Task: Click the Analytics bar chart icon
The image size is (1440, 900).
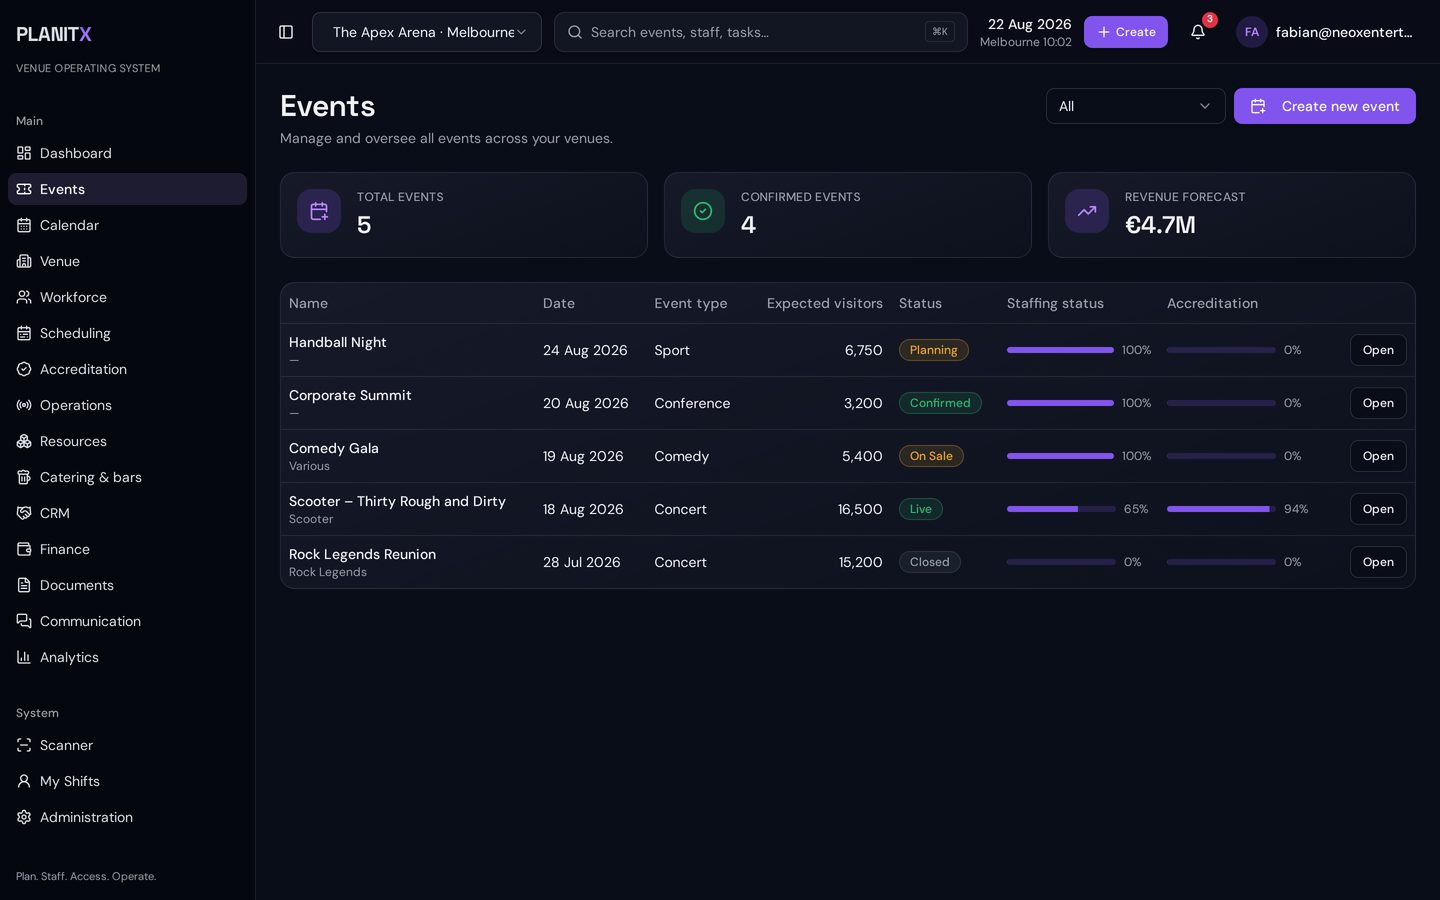Action: [x=24, y=657]
